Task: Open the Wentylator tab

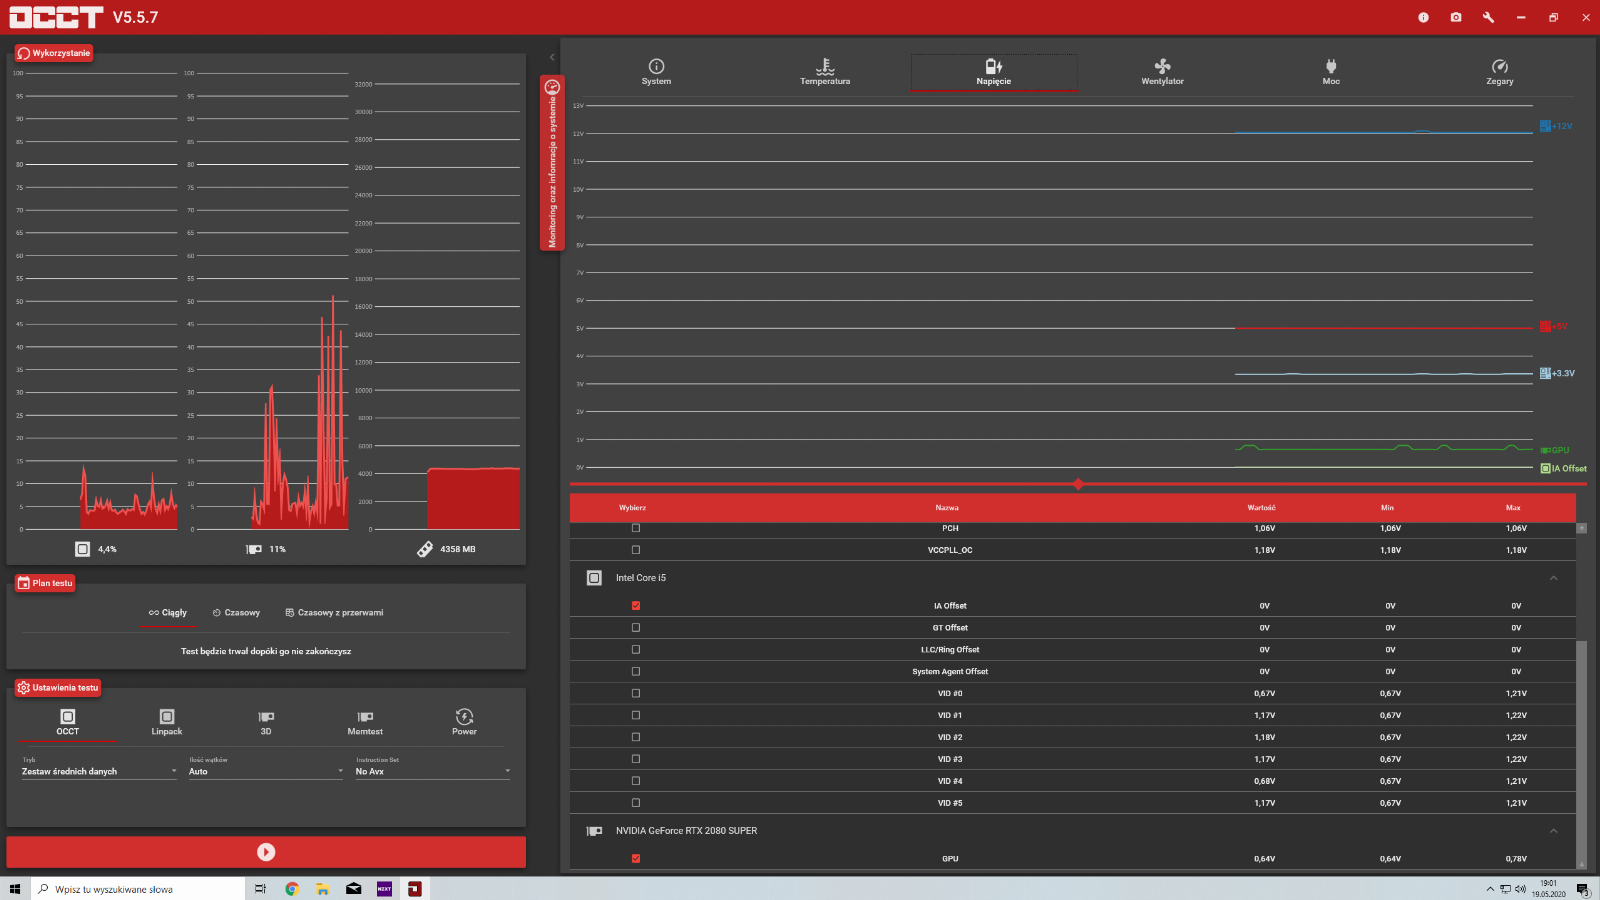Action: click(1162, 72)
